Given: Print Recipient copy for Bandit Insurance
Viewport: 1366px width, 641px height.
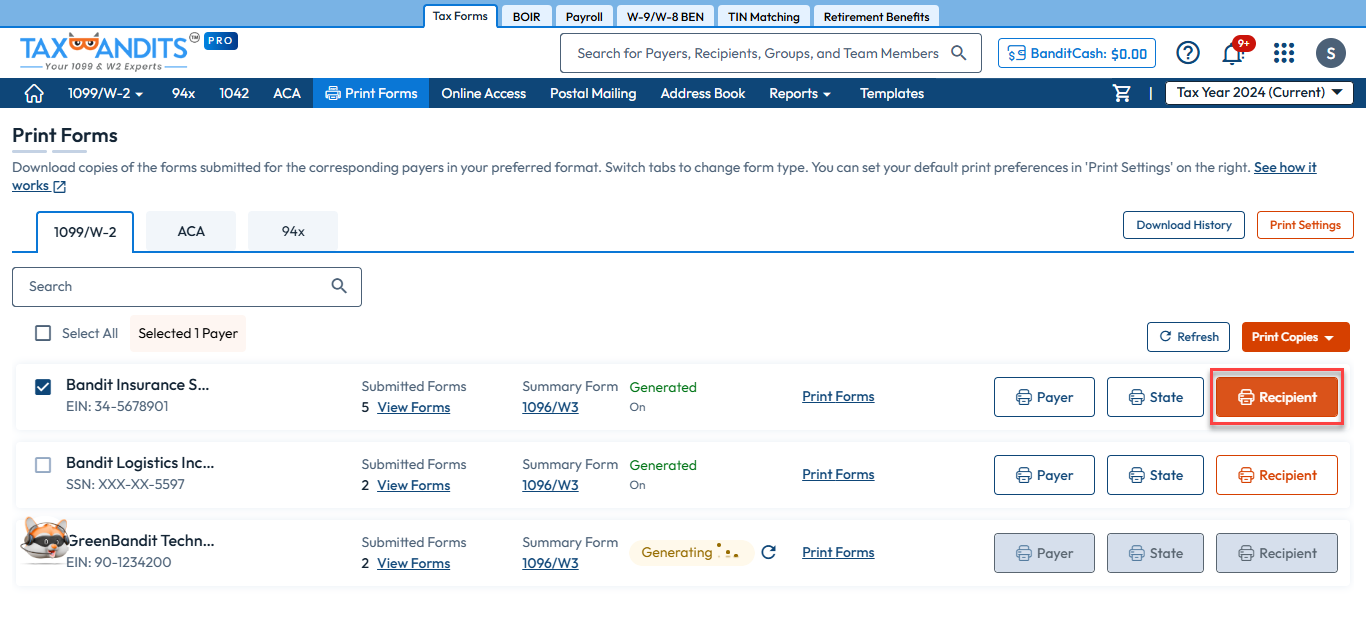Looking at the screenshot, I should pos(1277,397).
